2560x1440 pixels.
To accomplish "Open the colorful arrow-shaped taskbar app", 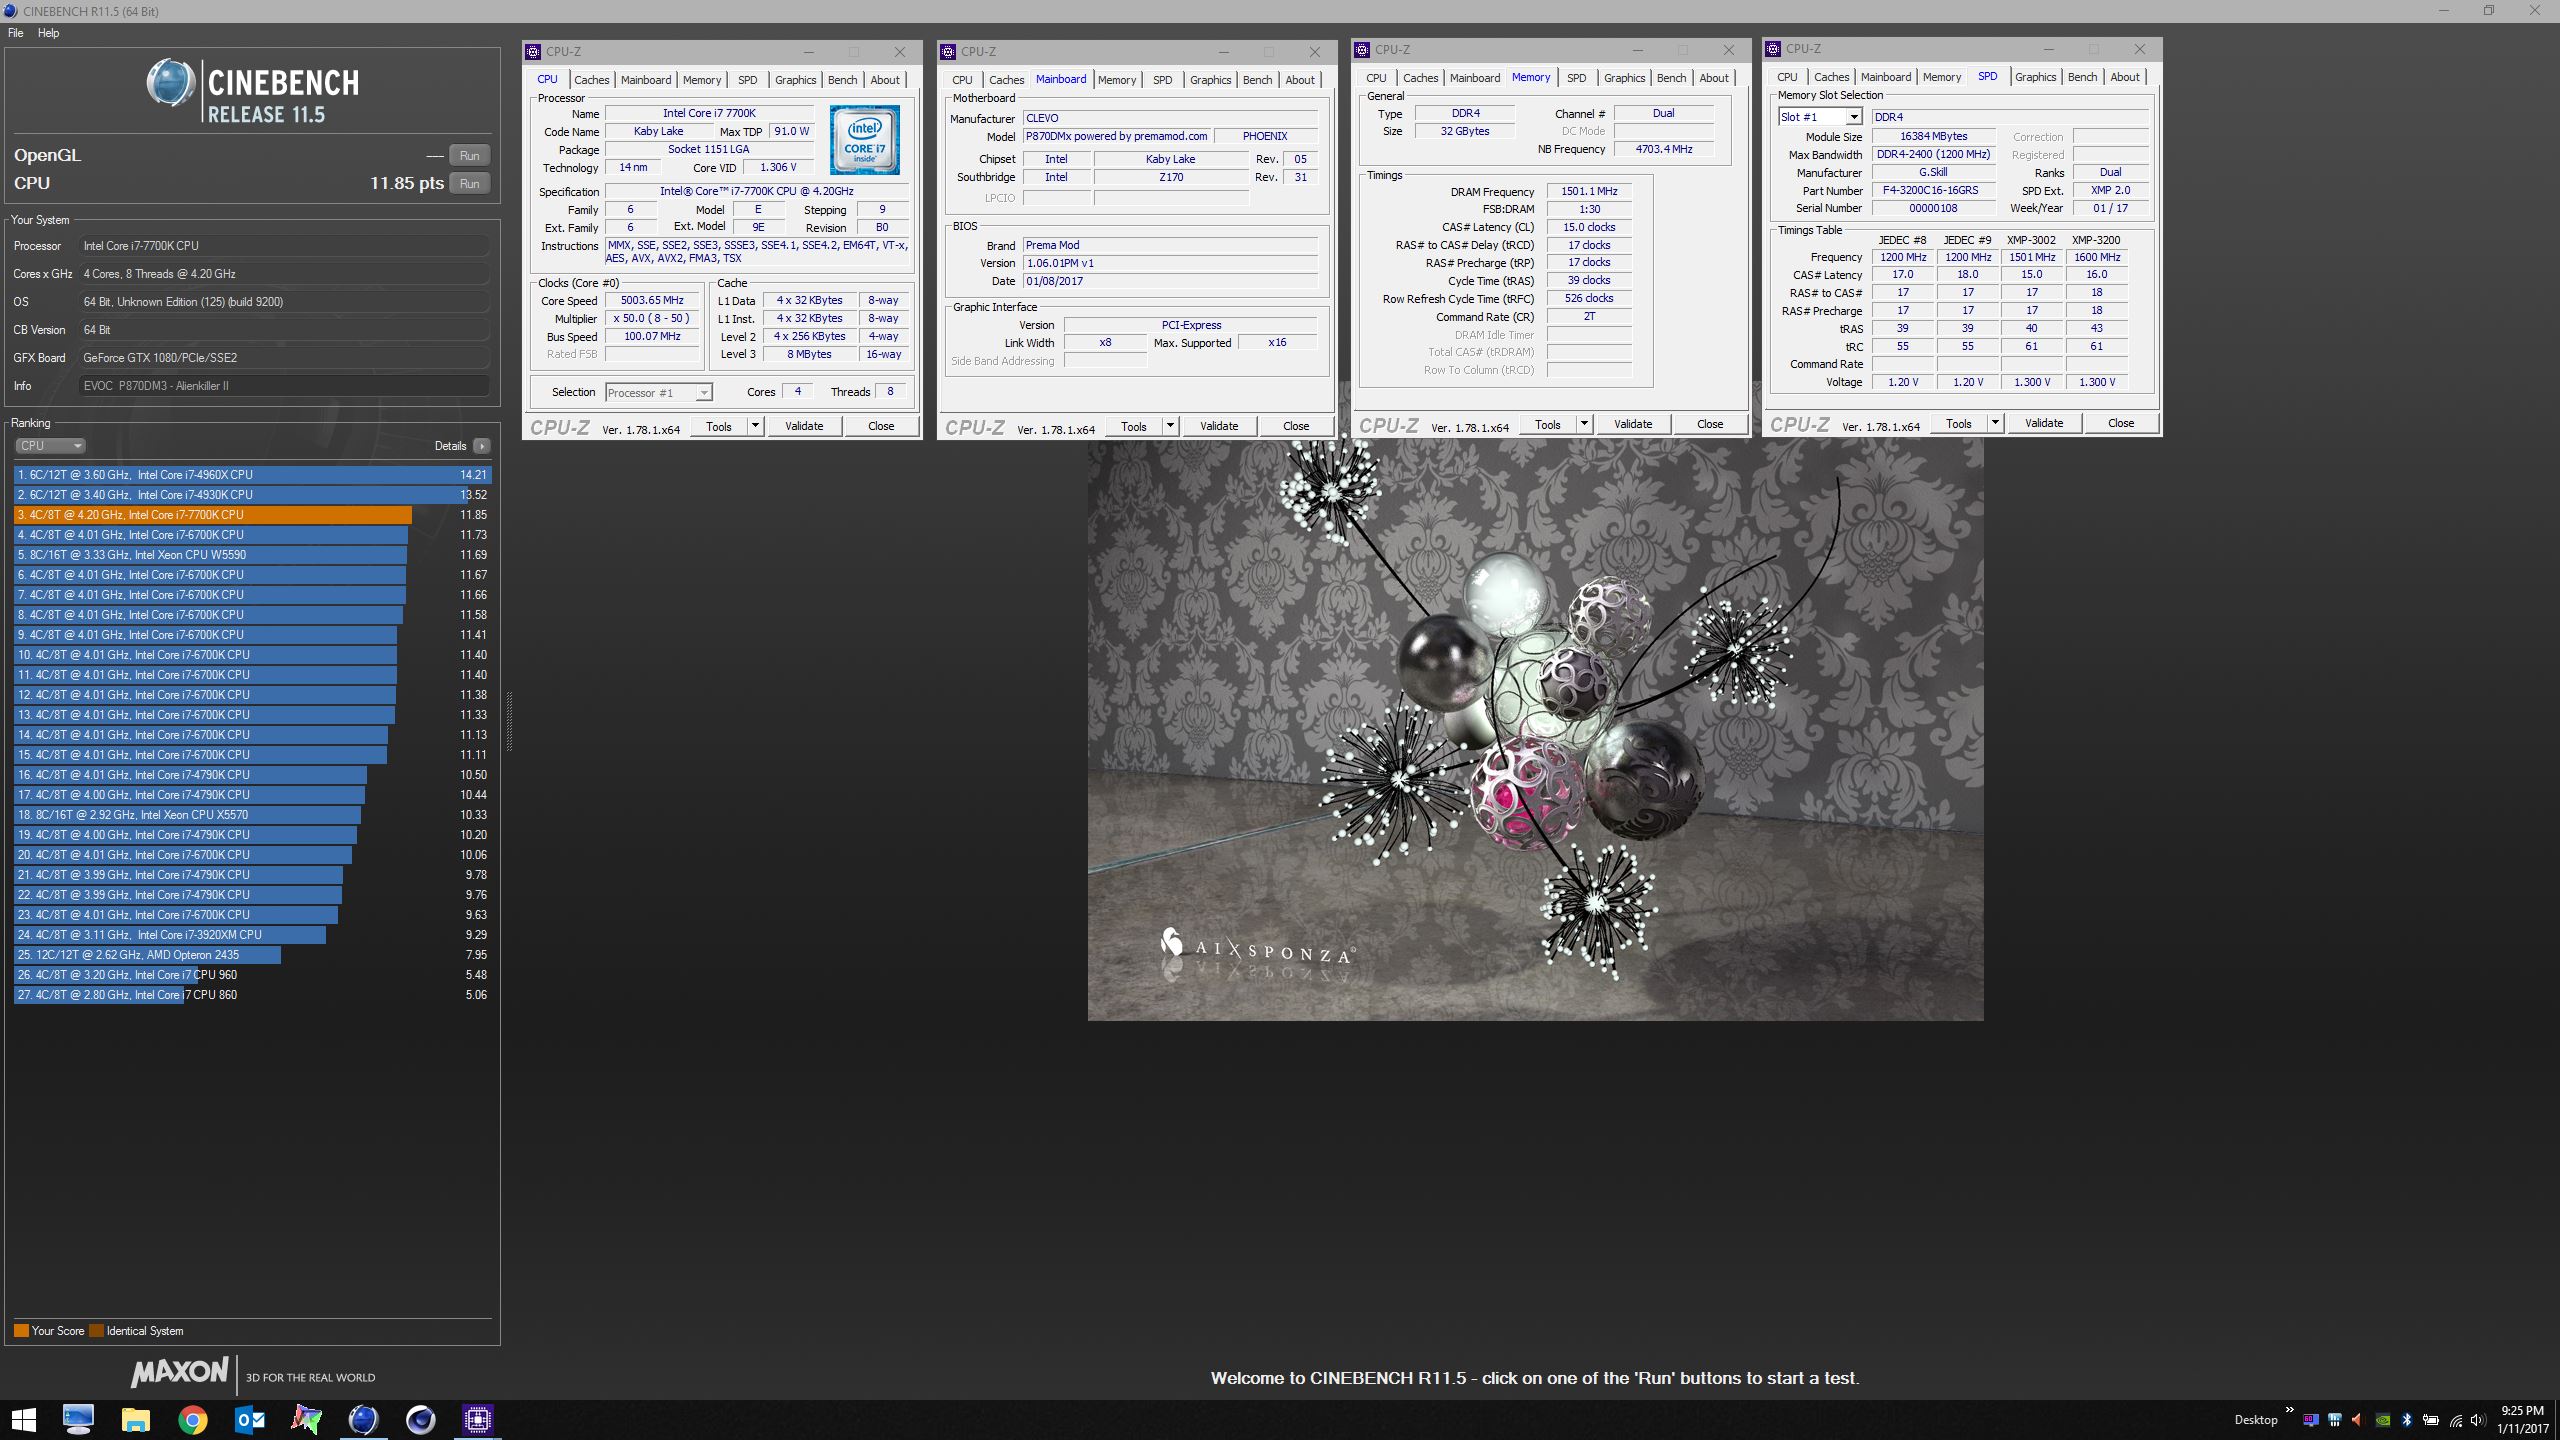I will click(306, 1419).
